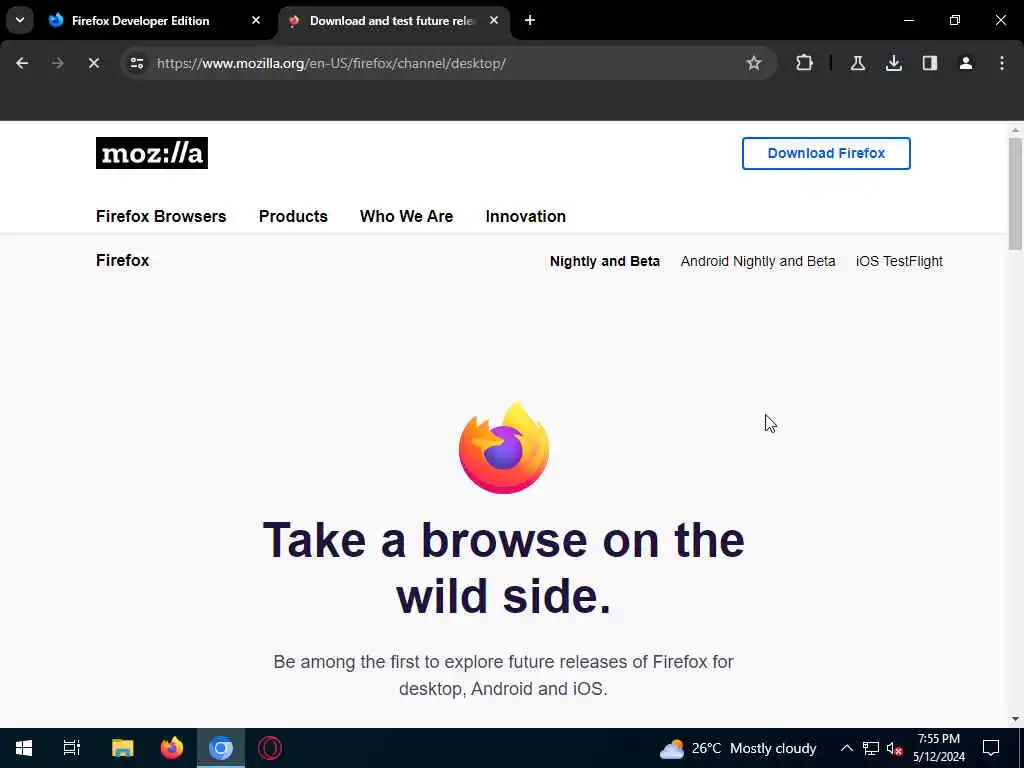Go forward with the forward arrow
The height and width of the screenshot is (768, 1024).
(58, 63)
